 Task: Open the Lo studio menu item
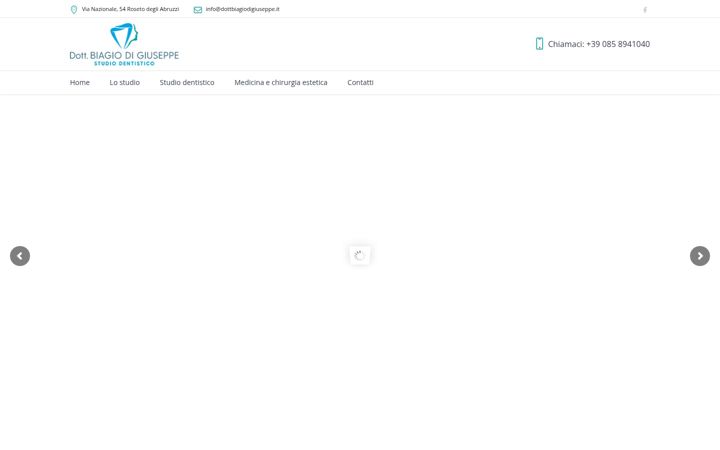(x=124, y=83)
